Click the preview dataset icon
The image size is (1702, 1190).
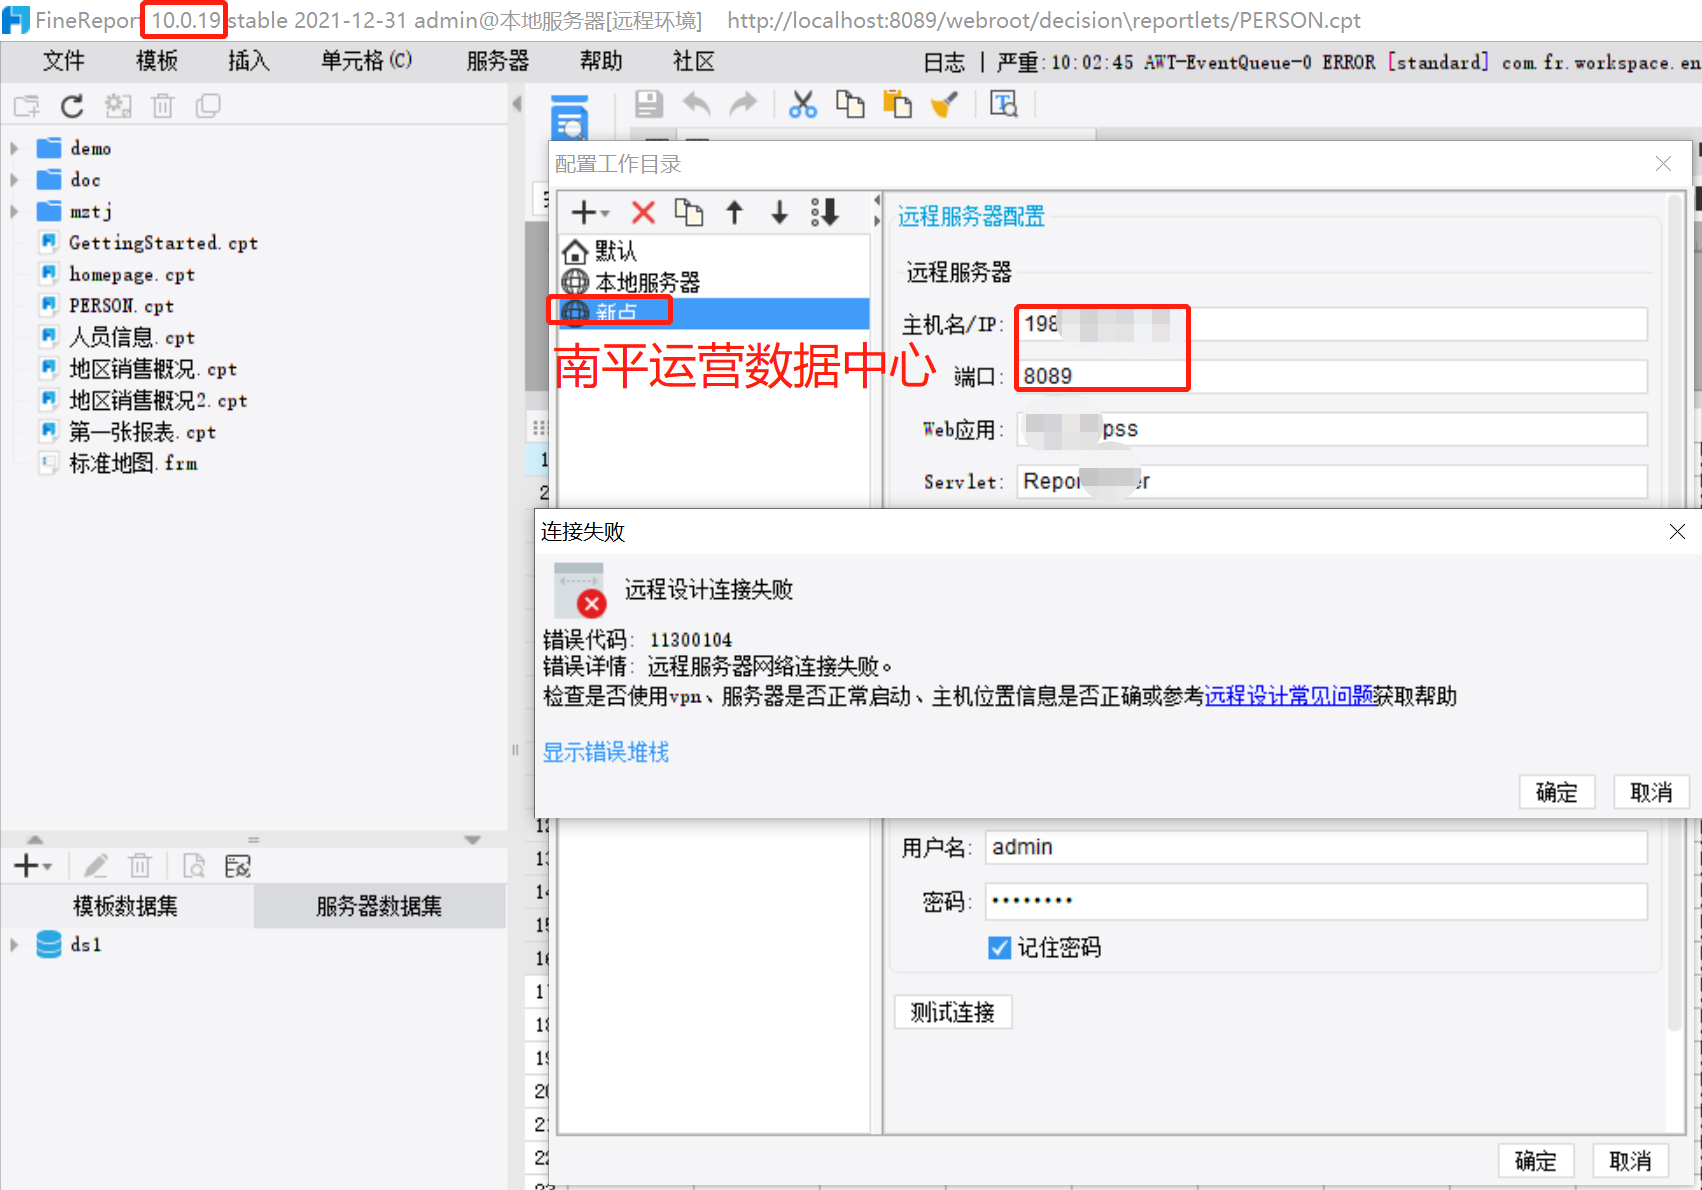194,866
